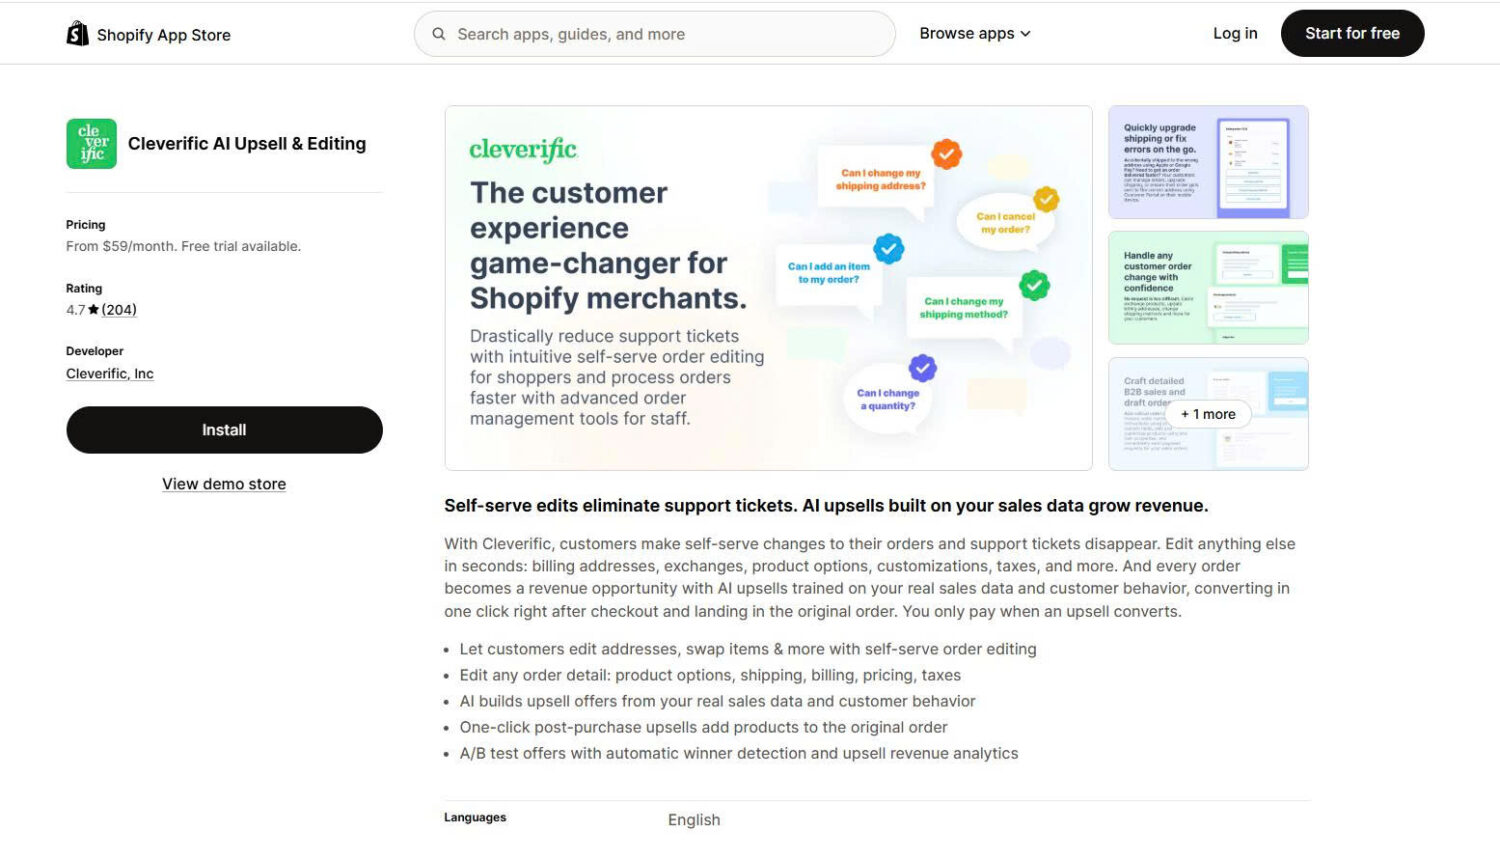The width and height of the screenshot is (1500, 859).
Task: Install the Cleverific app
Action: tap(224, 430)
